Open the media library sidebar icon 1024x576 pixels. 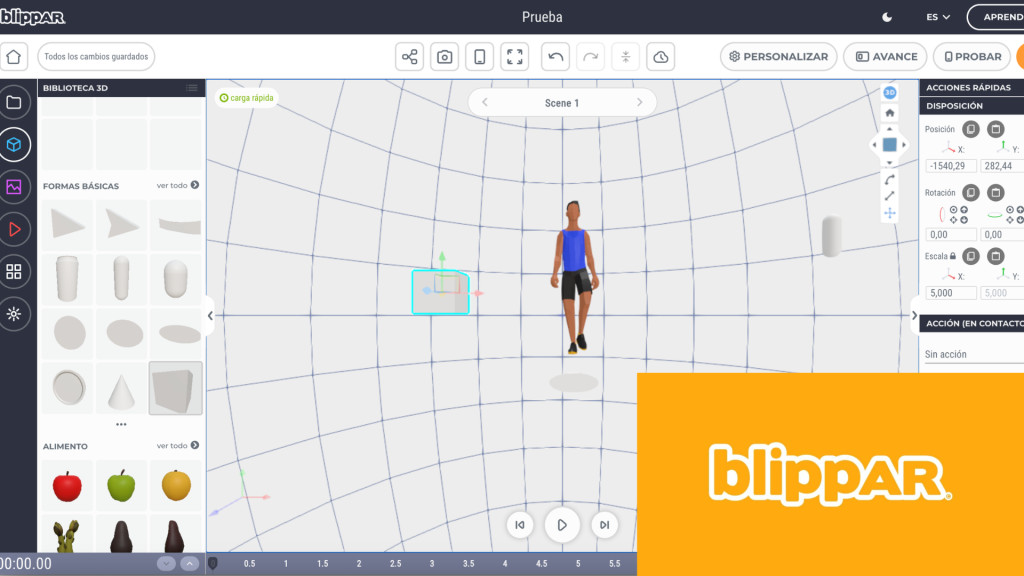[15, 187]
